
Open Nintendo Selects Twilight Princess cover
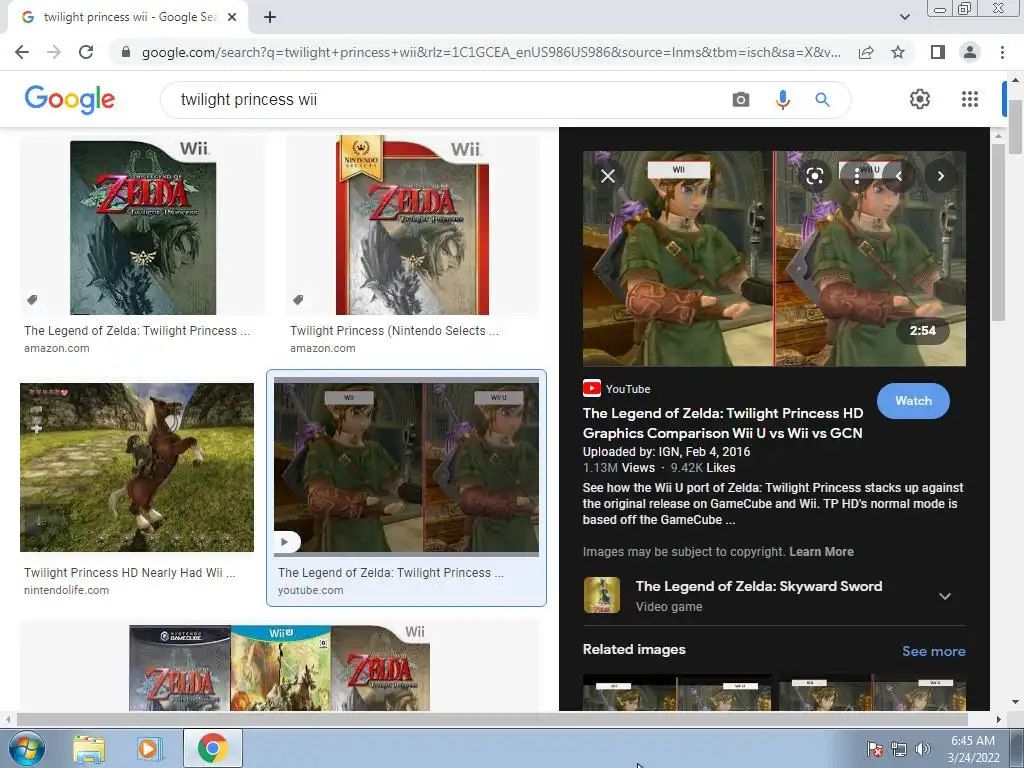coord(412,225)
